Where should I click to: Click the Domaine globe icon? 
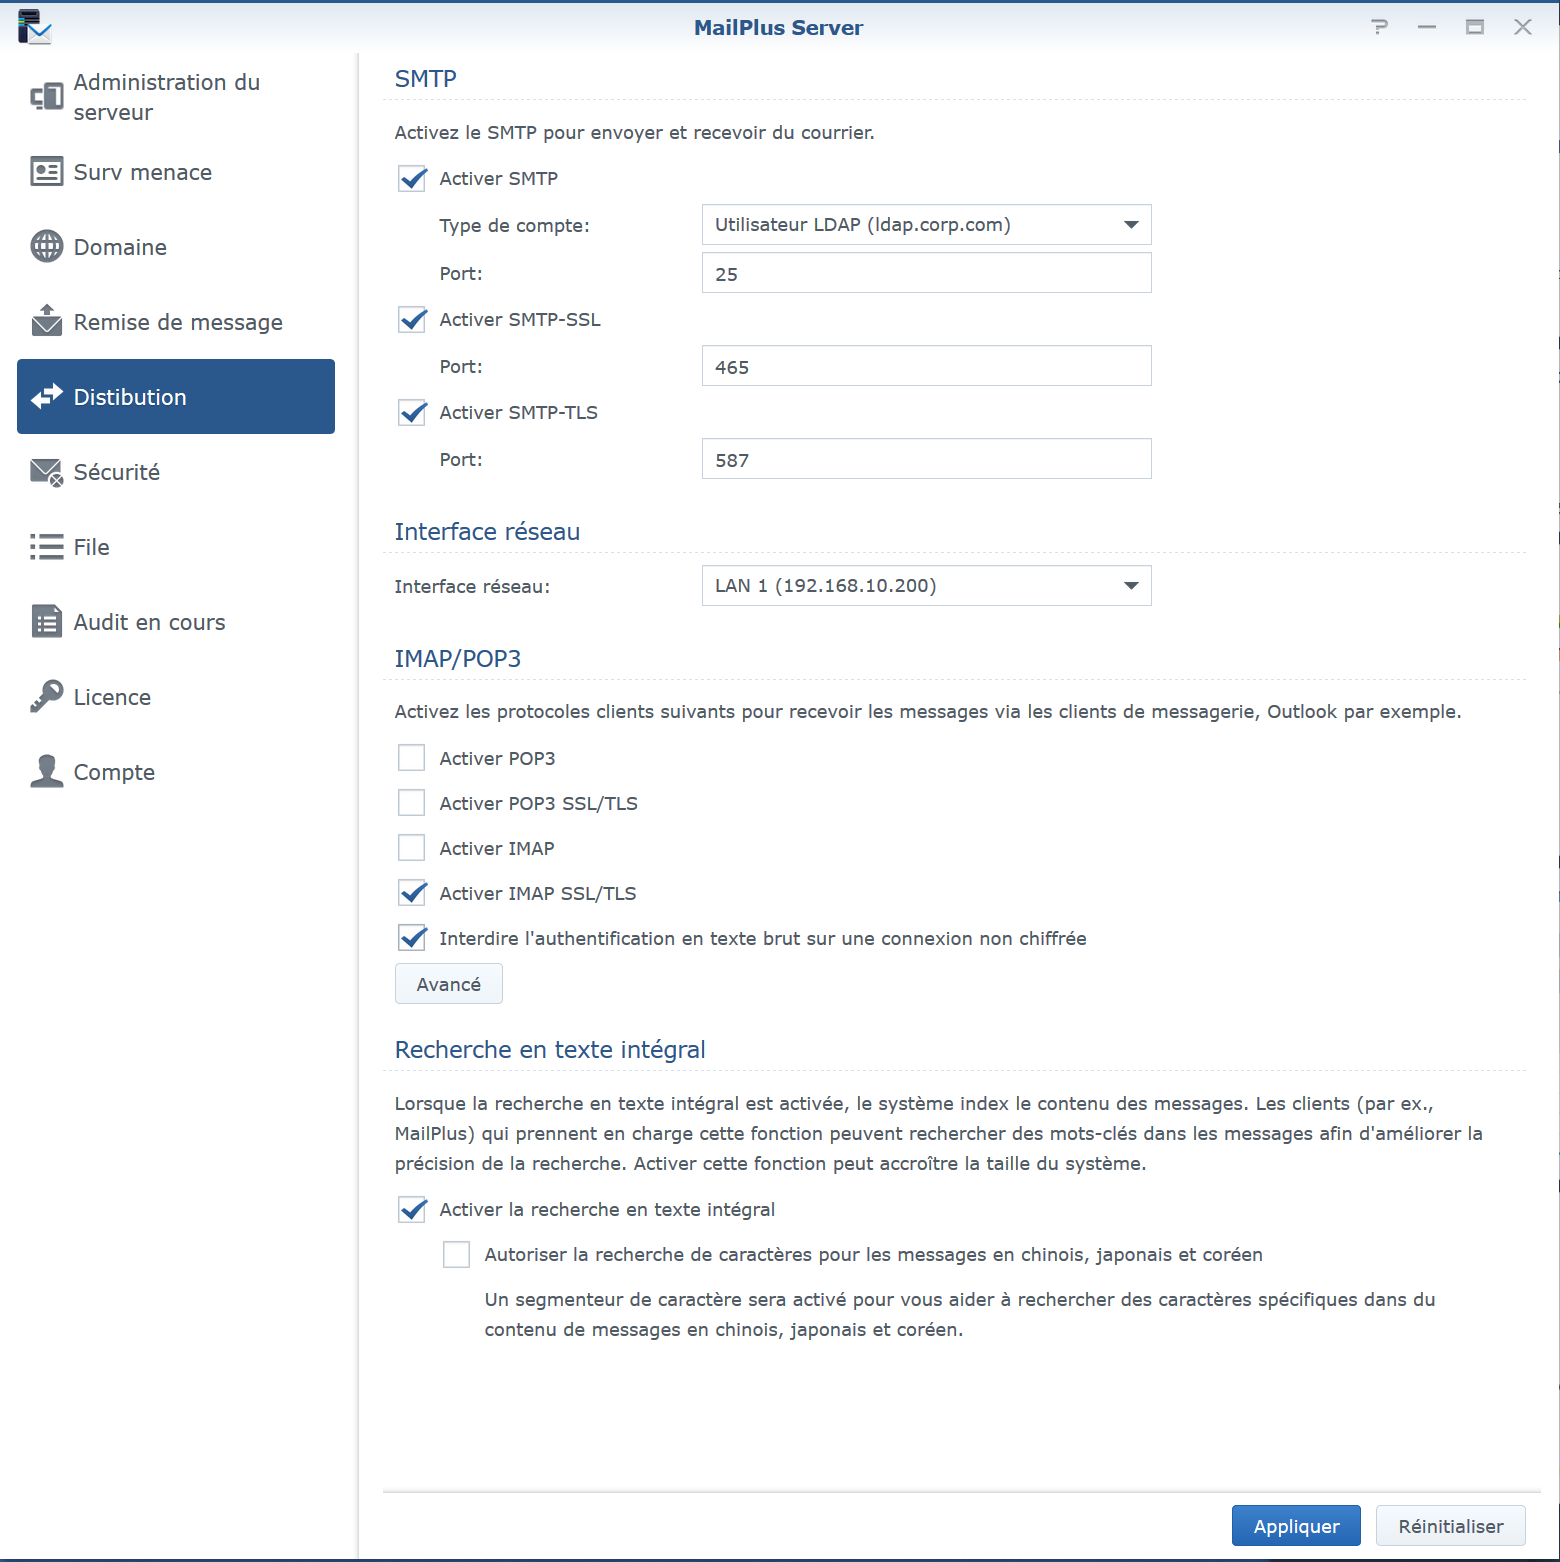[46, 246]
